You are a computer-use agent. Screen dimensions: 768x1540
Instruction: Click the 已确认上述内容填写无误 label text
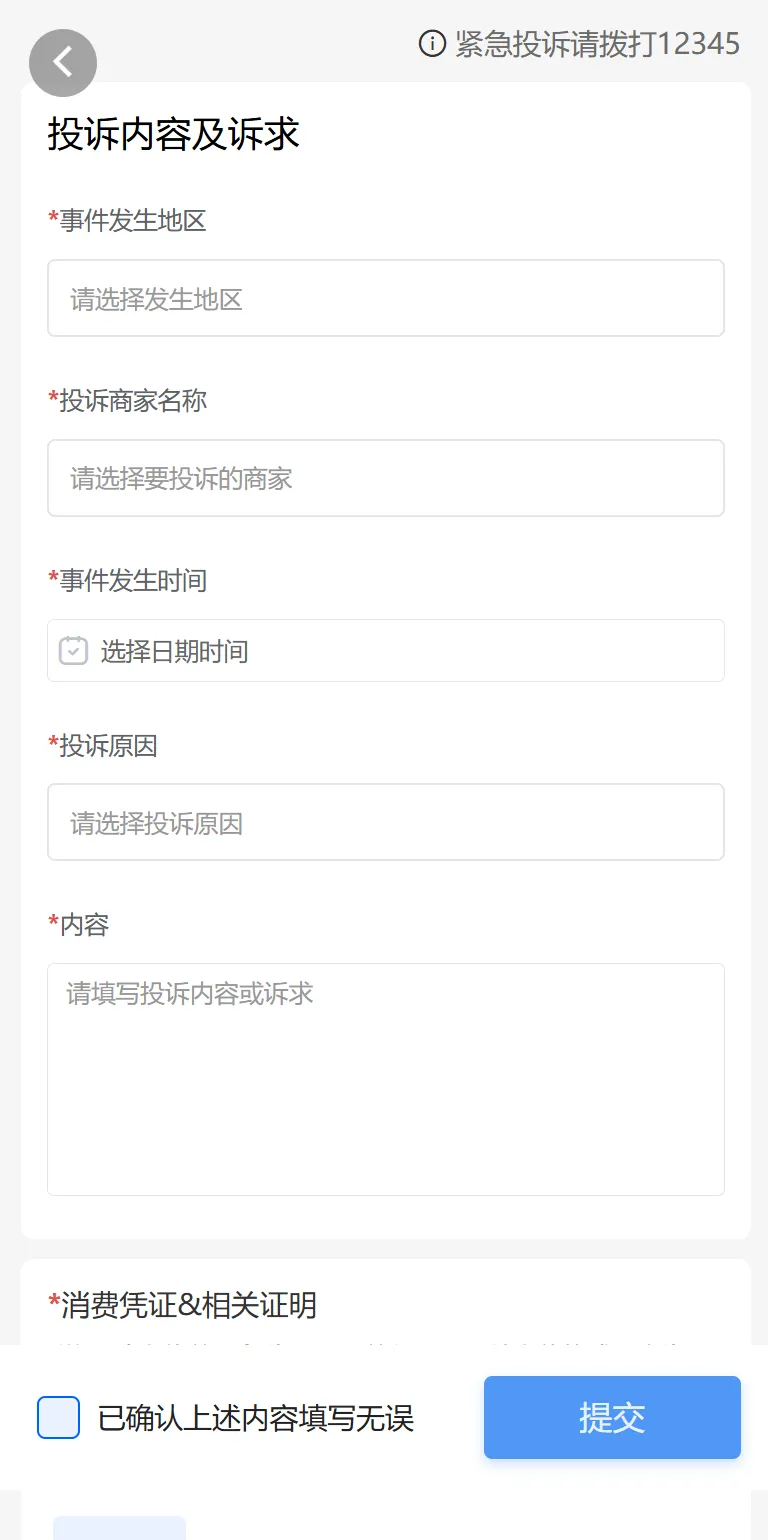pos(255,1418)
